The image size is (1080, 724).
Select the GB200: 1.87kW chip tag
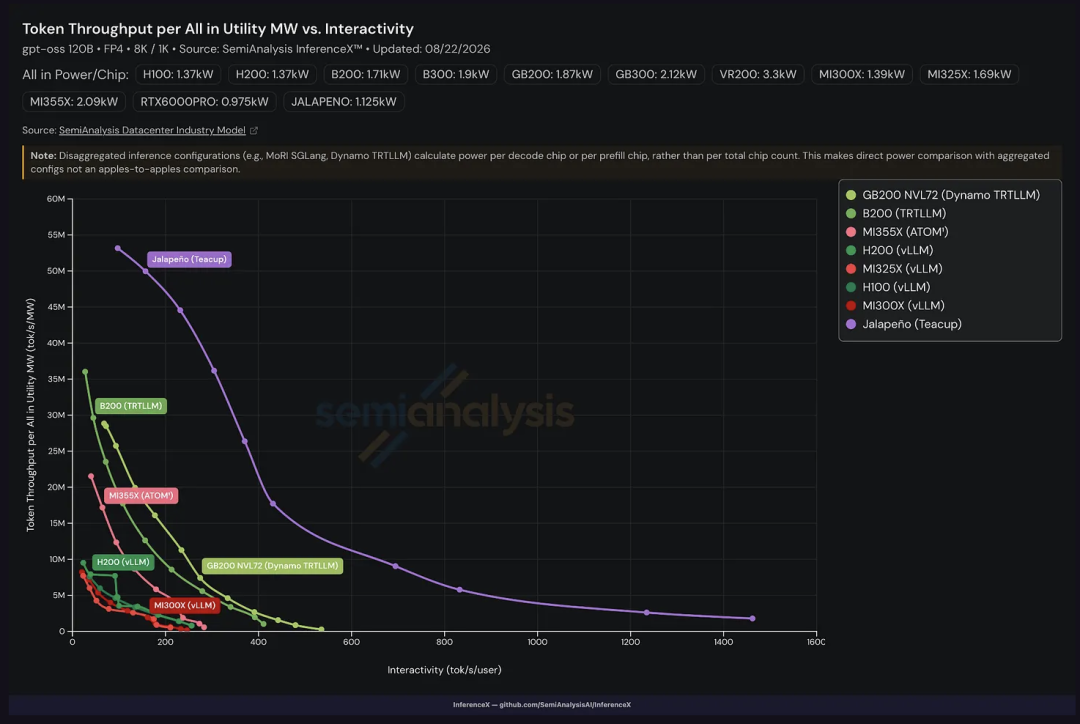[x=552, y=74]
